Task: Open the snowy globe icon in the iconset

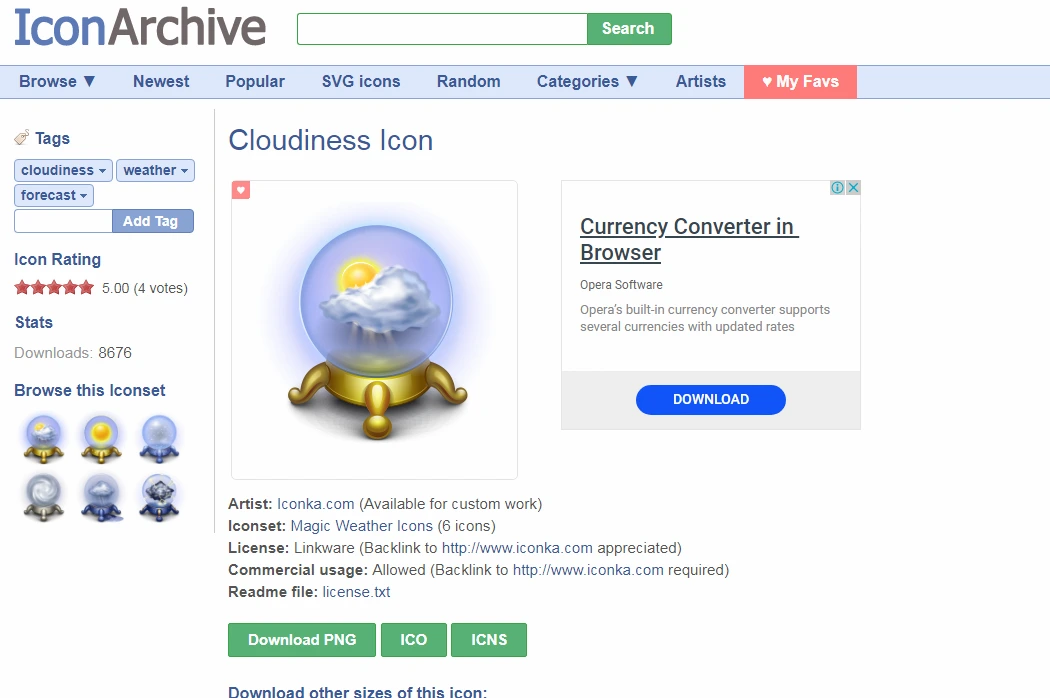Action: point(159,439)
